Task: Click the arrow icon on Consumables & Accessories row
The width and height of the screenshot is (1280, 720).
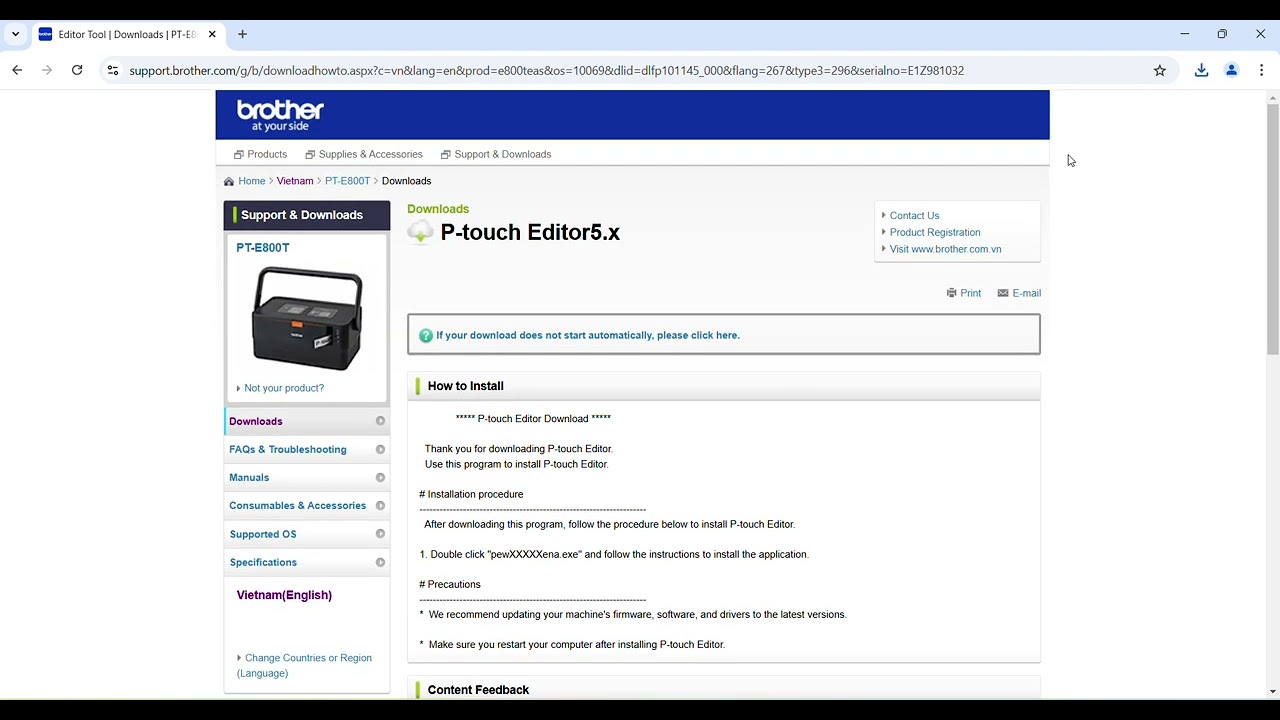Action: (380, 505)
